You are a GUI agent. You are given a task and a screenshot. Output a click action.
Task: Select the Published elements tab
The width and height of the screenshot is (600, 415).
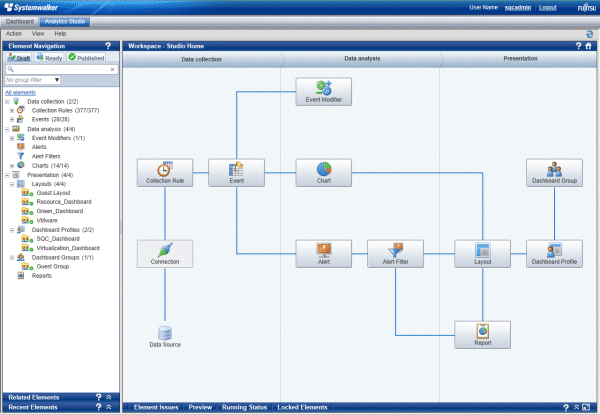(86, 57)
